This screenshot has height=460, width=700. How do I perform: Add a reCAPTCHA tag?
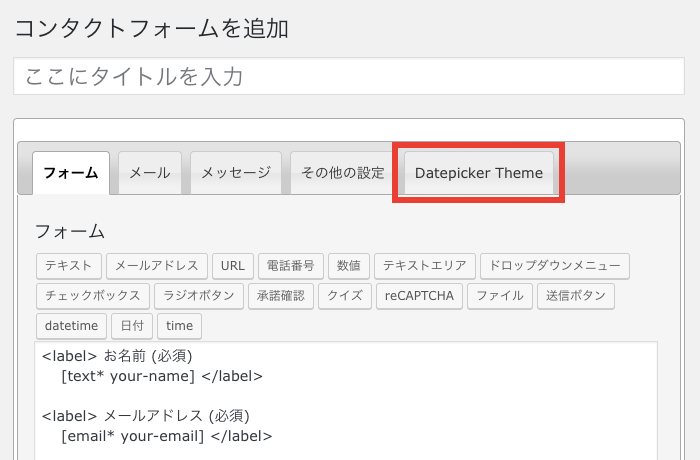[419, 296]
